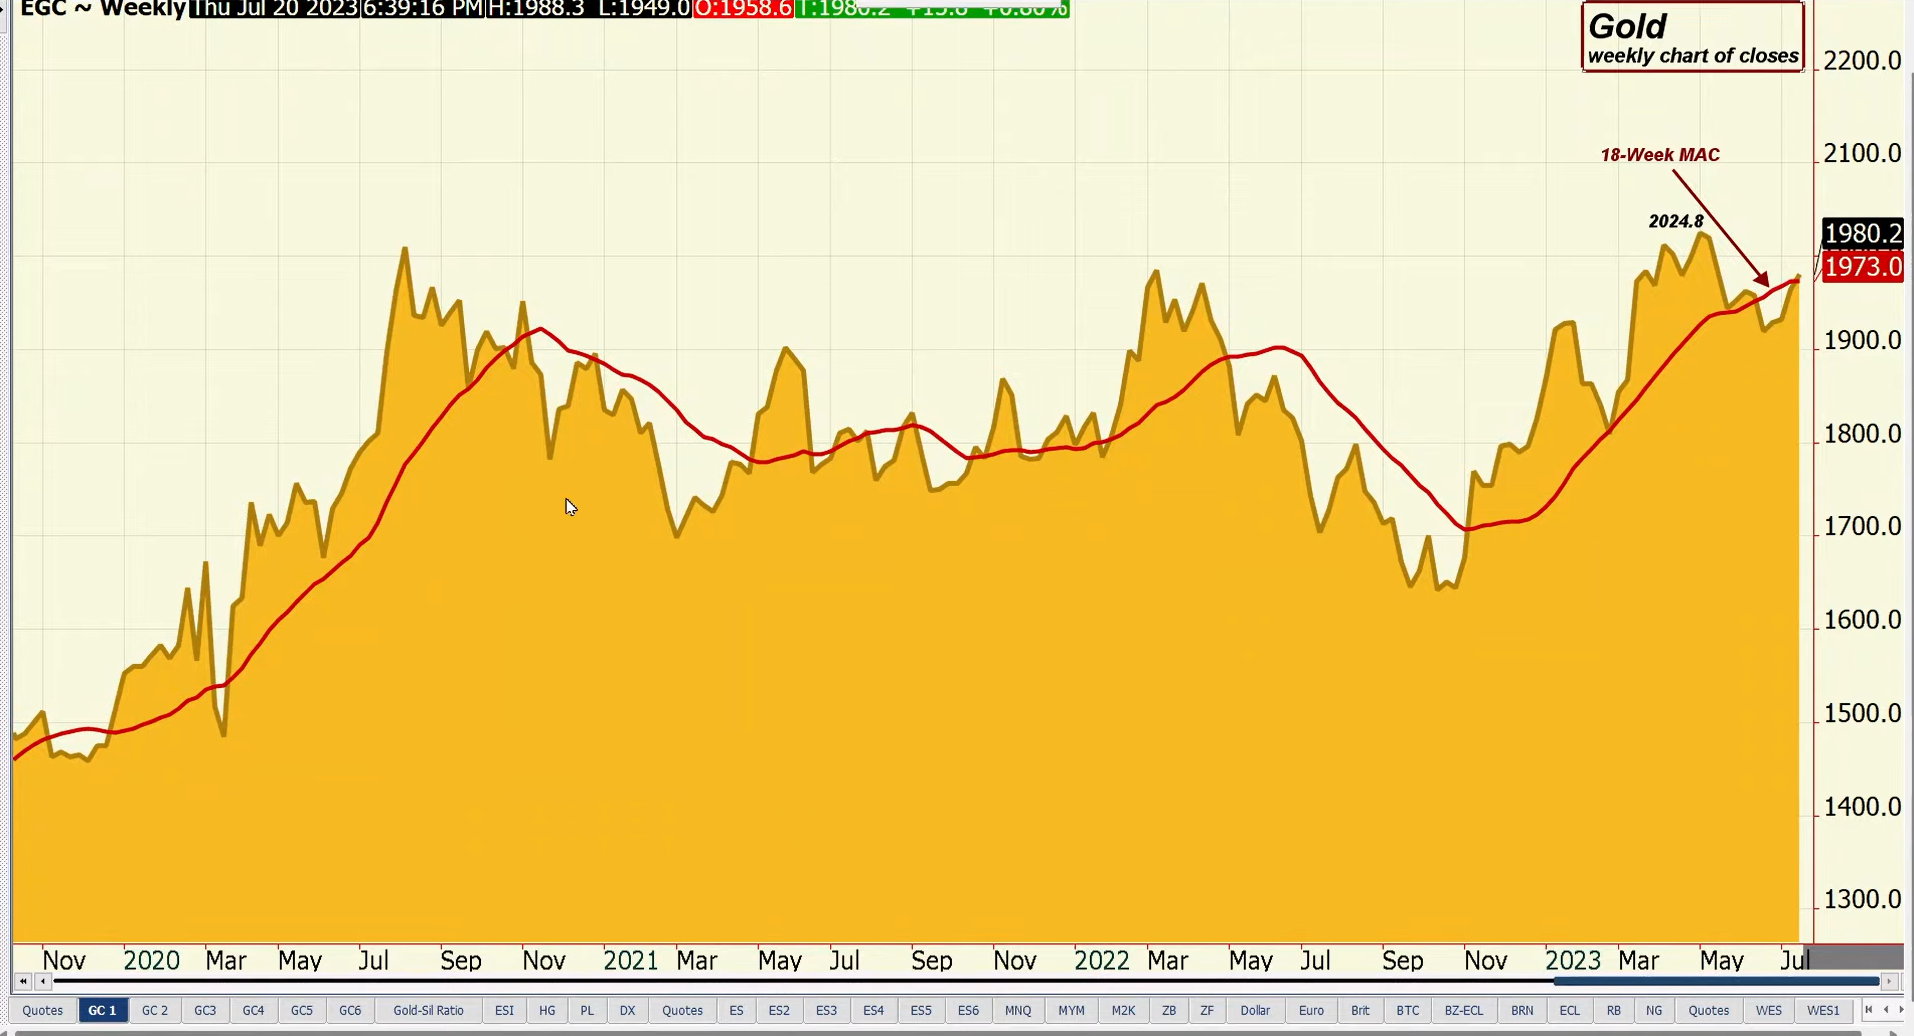The image size is (1914, 1036).
Task: Click the chart scroll-left arrow
Action: [x=42, y=981]
